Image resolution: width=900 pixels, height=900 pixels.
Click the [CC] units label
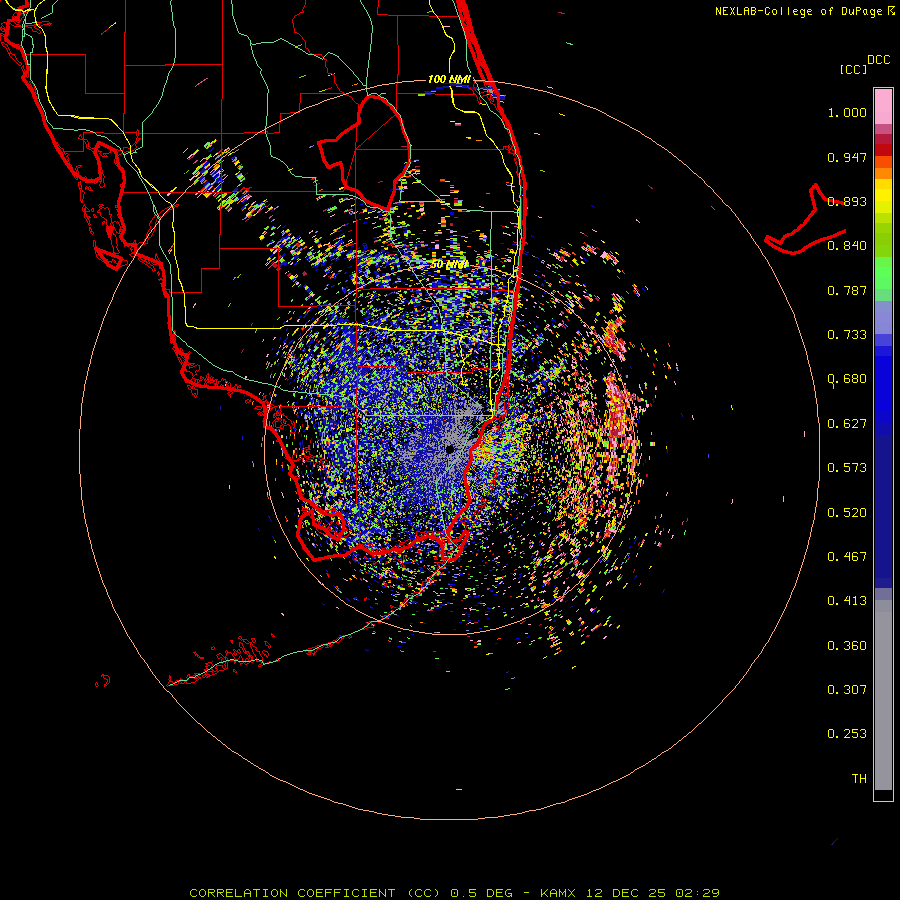coord(853,69)
